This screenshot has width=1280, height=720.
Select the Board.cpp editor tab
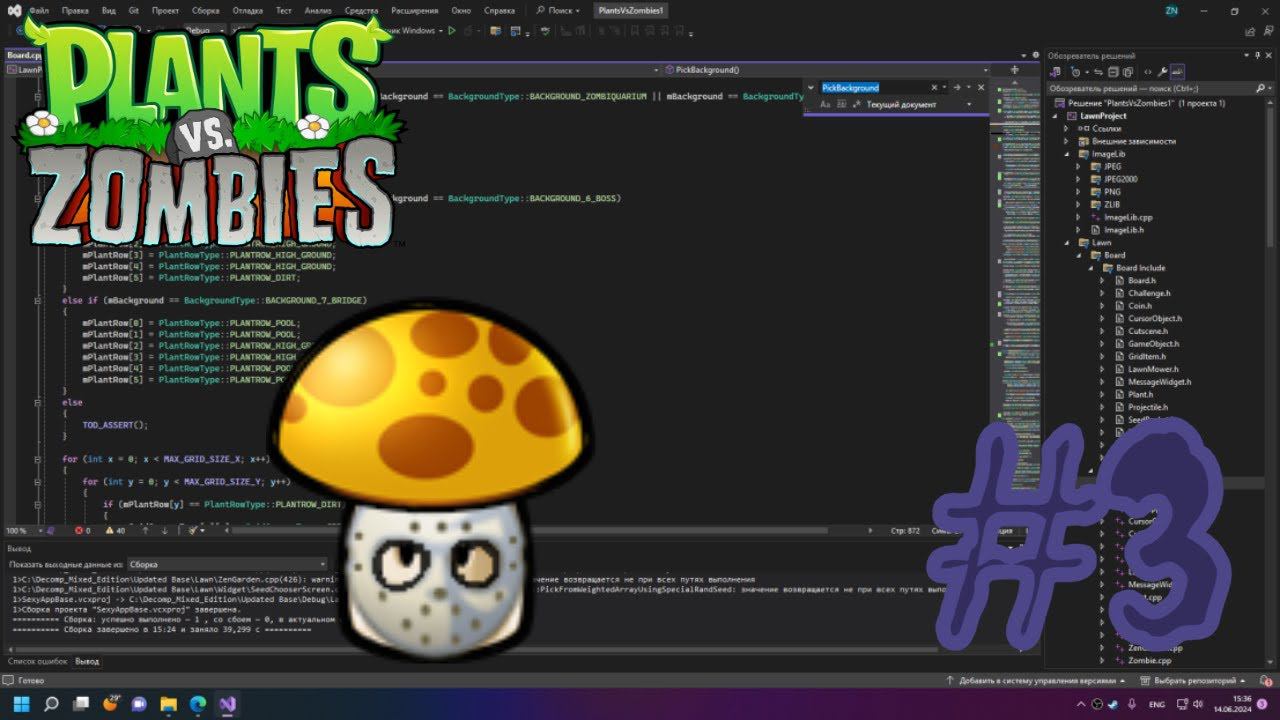click(x=22, y=56)
